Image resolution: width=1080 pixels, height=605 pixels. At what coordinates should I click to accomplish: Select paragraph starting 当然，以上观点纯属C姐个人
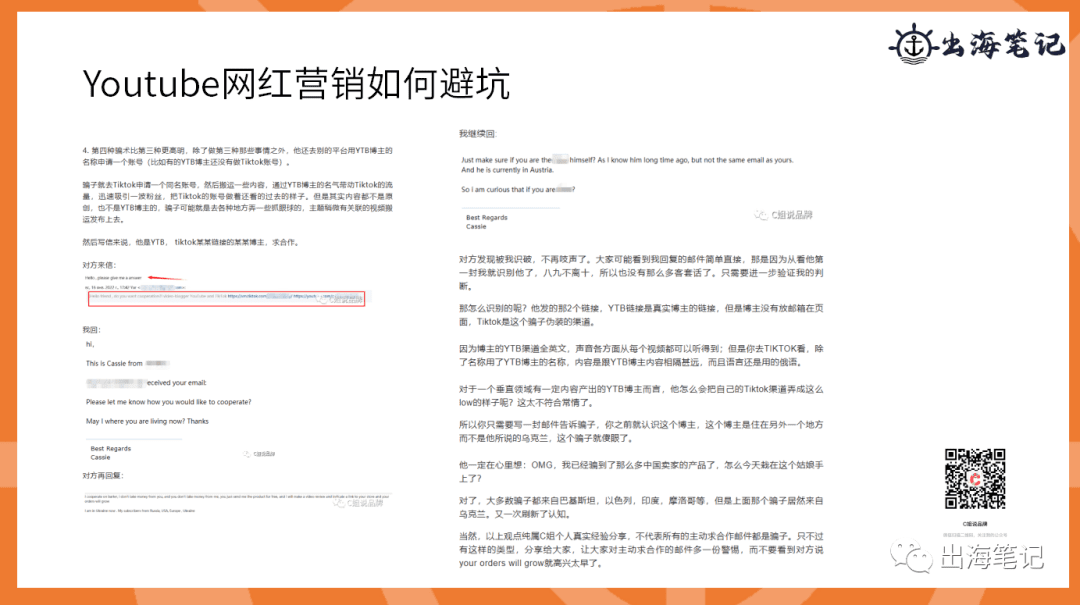click(641, 549)
